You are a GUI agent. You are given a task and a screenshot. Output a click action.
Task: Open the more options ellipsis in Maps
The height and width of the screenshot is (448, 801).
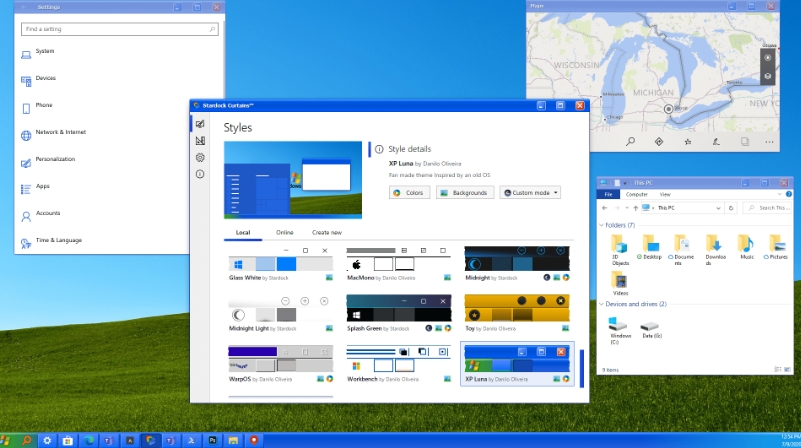pyautogui.click(x=769, y=142)
